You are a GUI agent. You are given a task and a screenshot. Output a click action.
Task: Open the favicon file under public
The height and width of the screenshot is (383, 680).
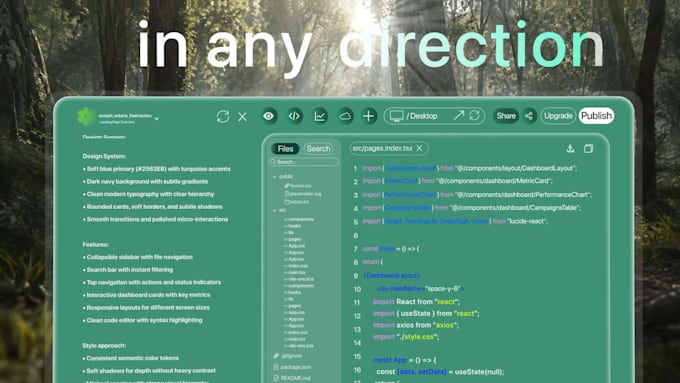click(x=298, y=186)
